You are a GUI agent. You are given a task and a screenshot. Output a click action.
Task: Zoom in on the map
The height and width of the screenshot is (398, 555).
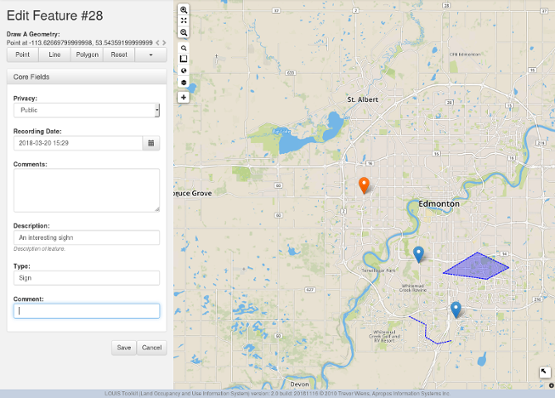(x=183, y=10)
